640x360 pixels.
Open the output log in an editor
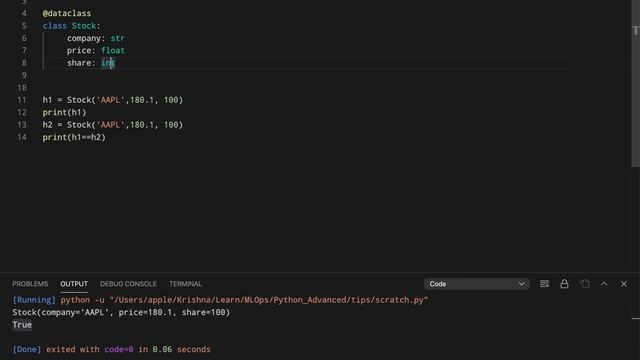point(584,284)
